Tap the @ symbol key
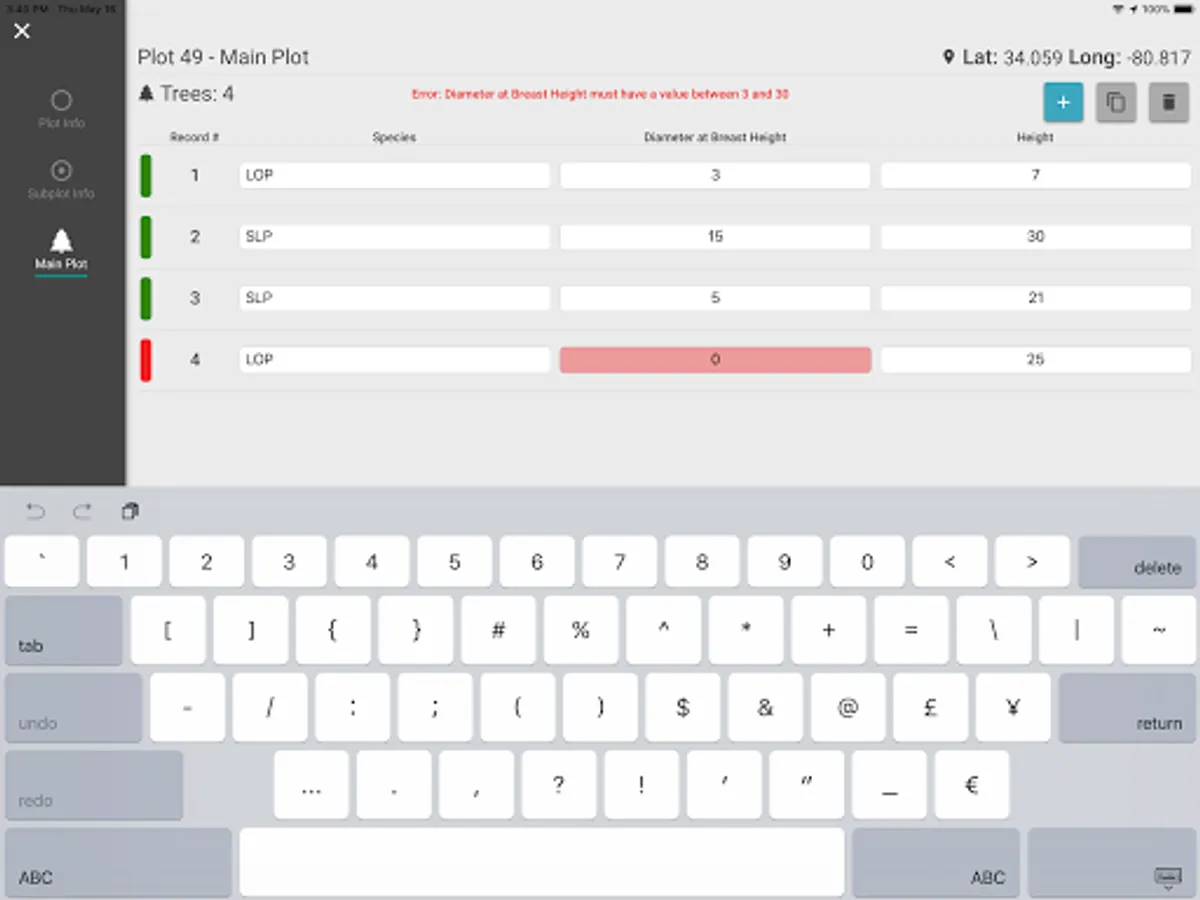This screenshot has height=900, width=1200. point(848,708)
